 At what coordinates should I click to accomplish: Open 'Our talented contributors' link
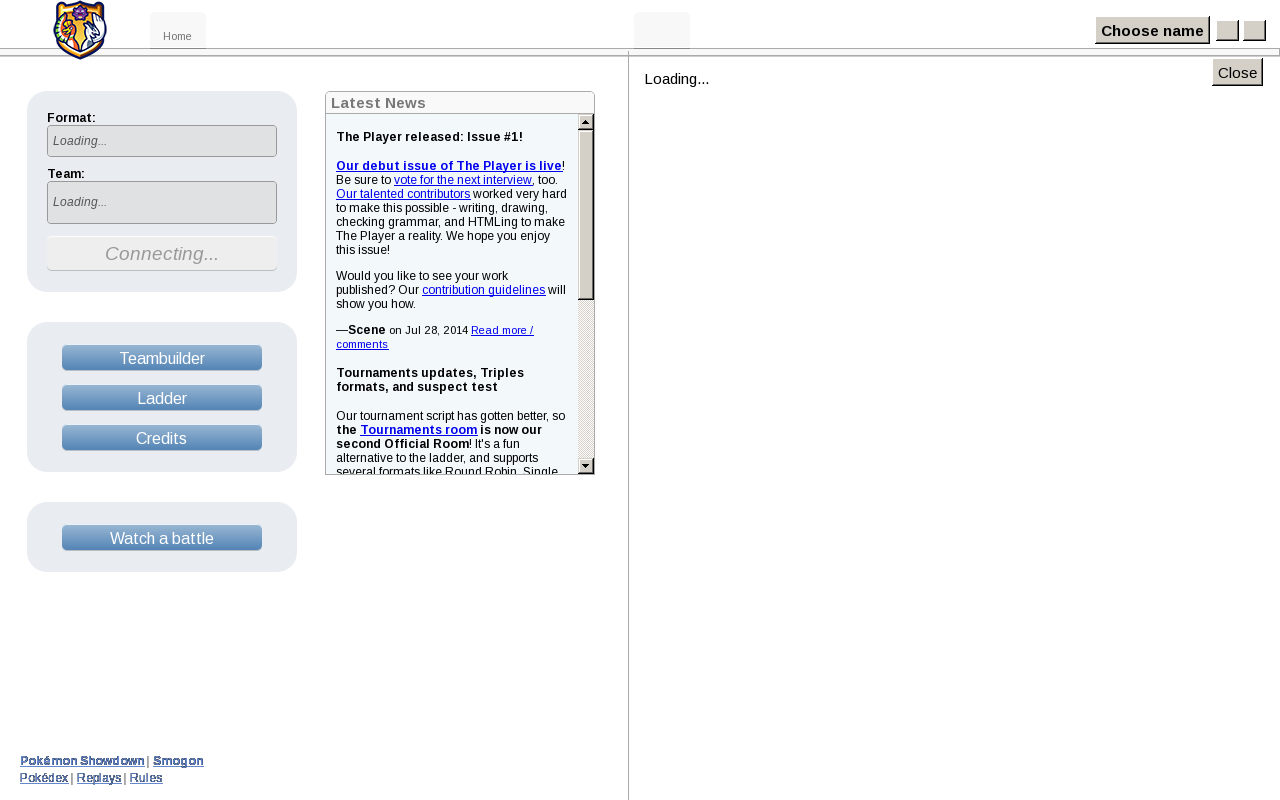click(403, 194)
